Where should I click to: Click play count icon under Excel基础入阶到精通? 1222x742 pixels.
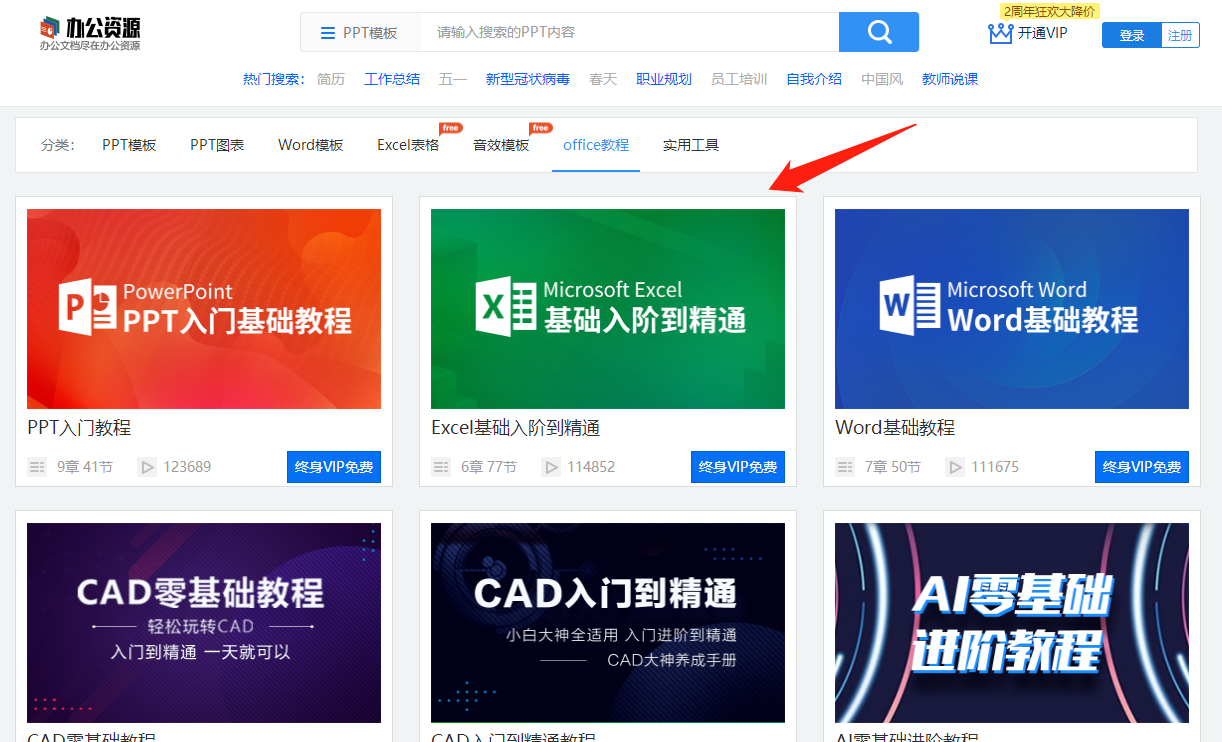tap(551, 467)
